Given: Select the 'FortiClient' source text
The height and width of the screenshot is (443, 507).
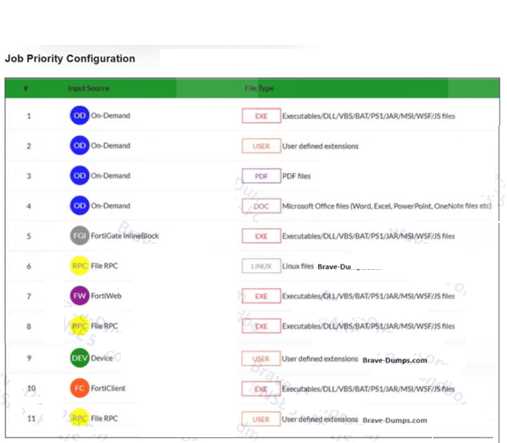Looking at the screenshot, I should click(108, 388).
